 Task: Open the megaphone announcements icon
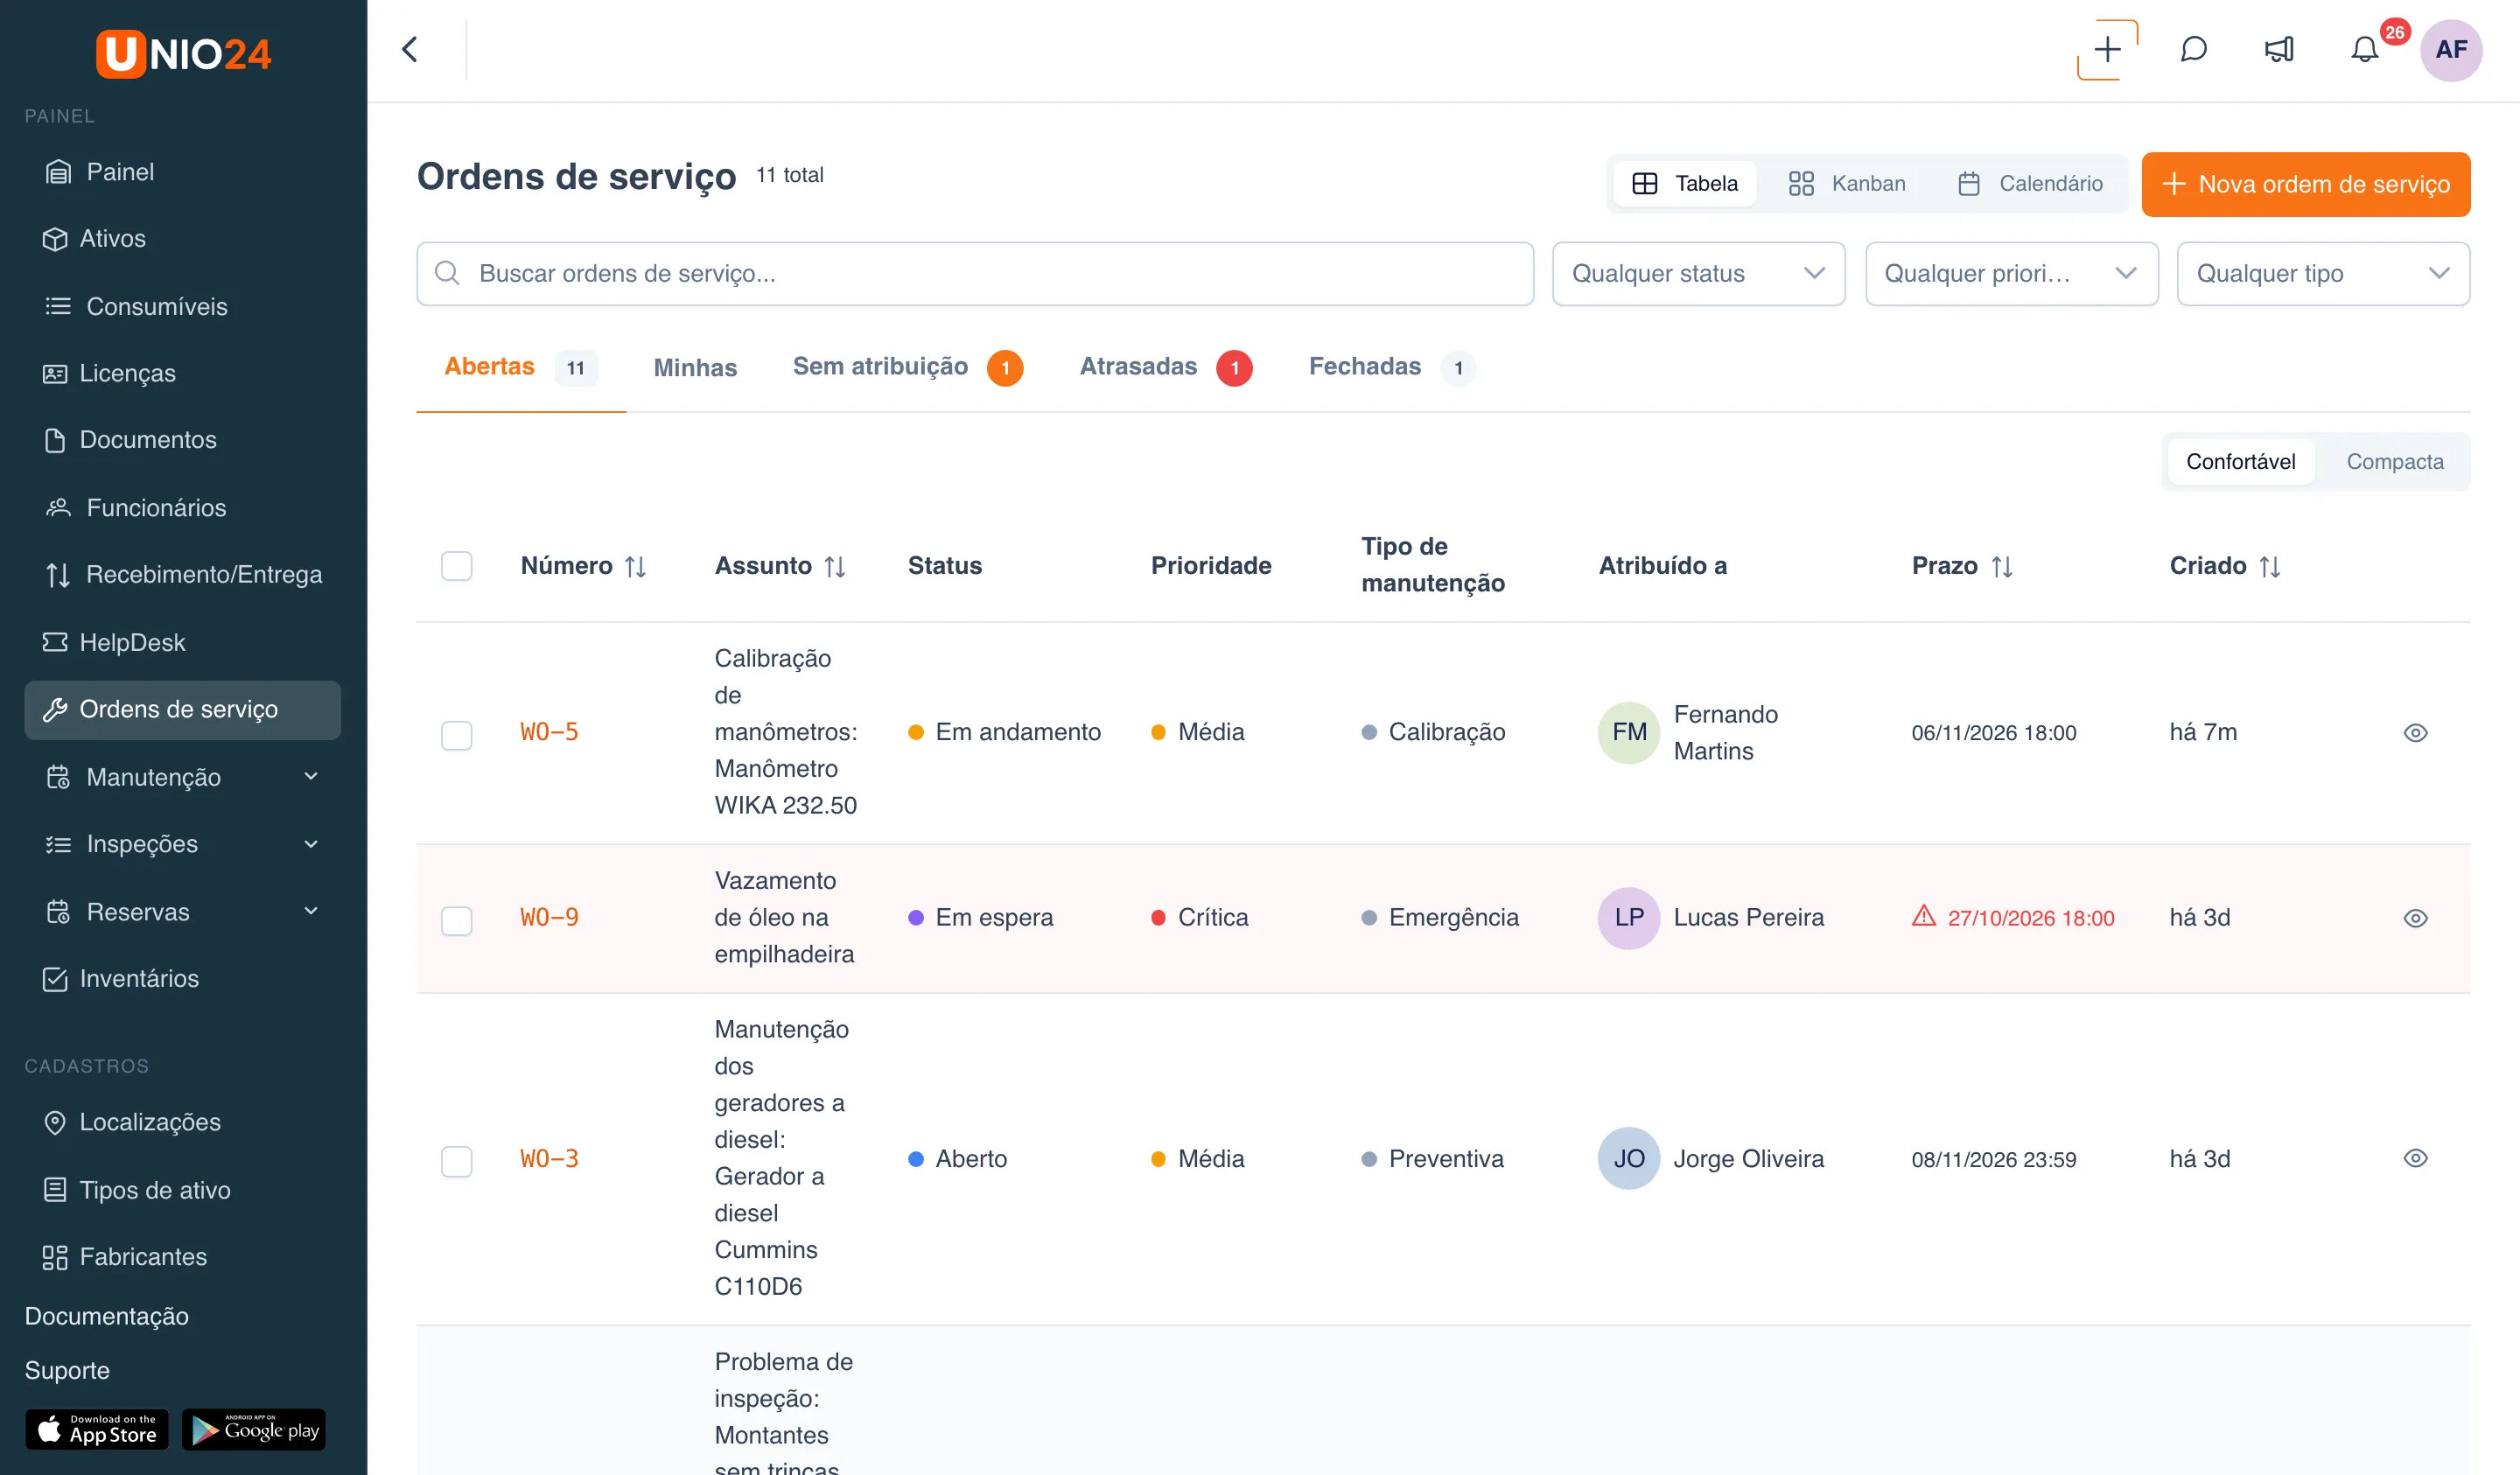2279,49
